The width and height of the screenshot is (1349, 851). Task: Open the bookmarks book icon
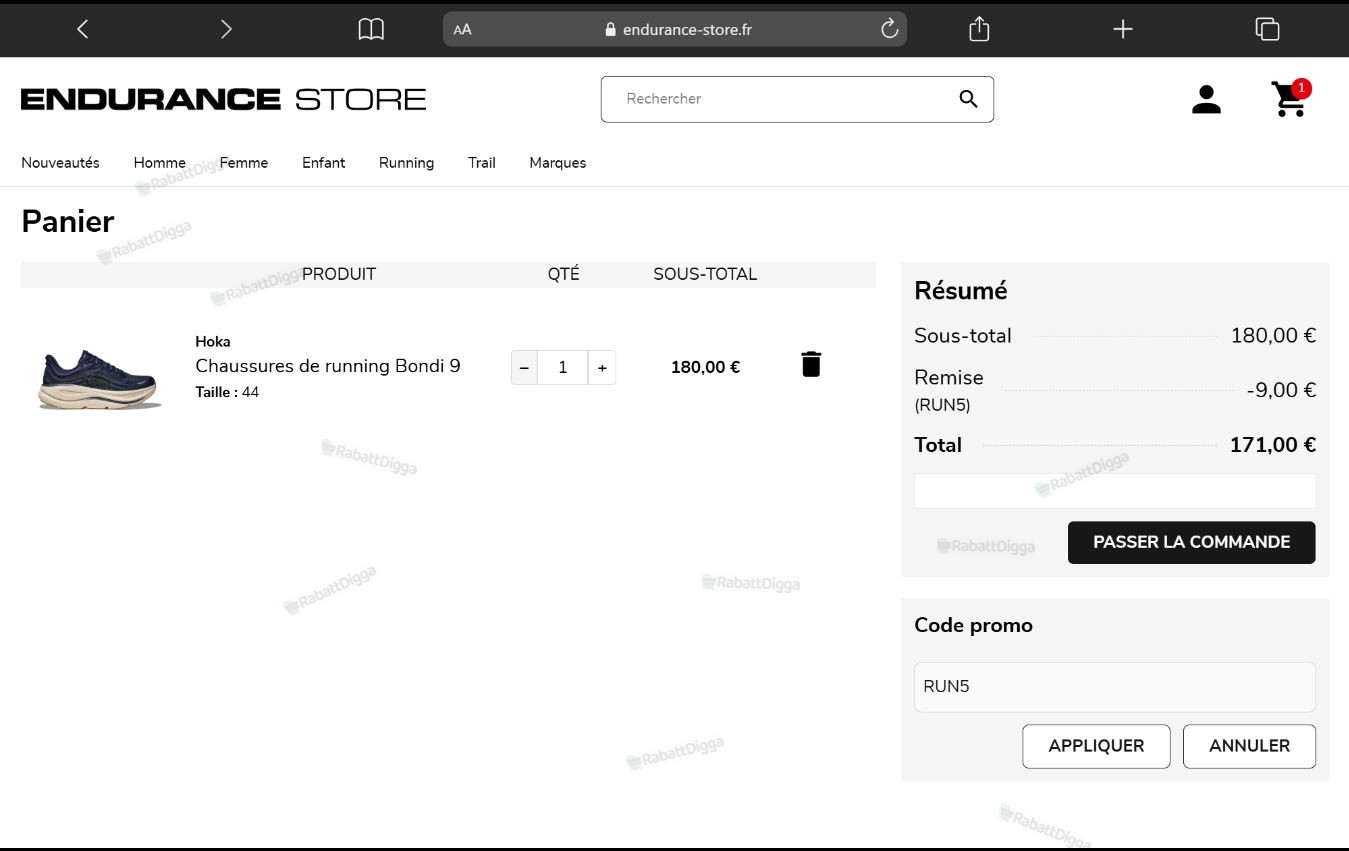371,29
